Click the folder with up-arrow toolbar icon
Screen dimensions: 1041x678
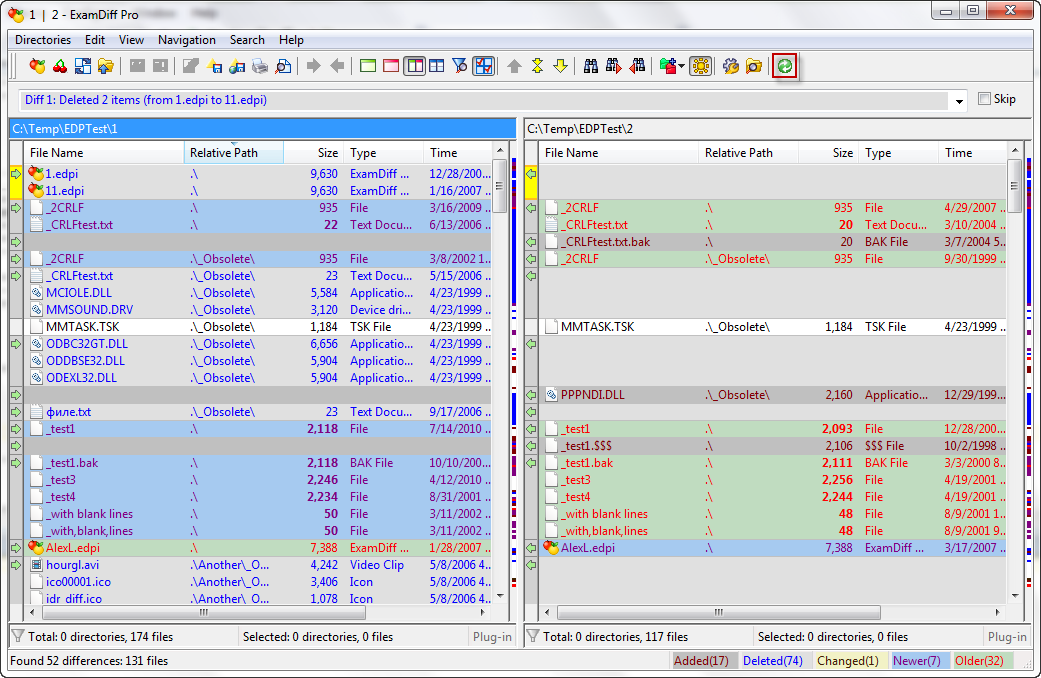(106, 66)
